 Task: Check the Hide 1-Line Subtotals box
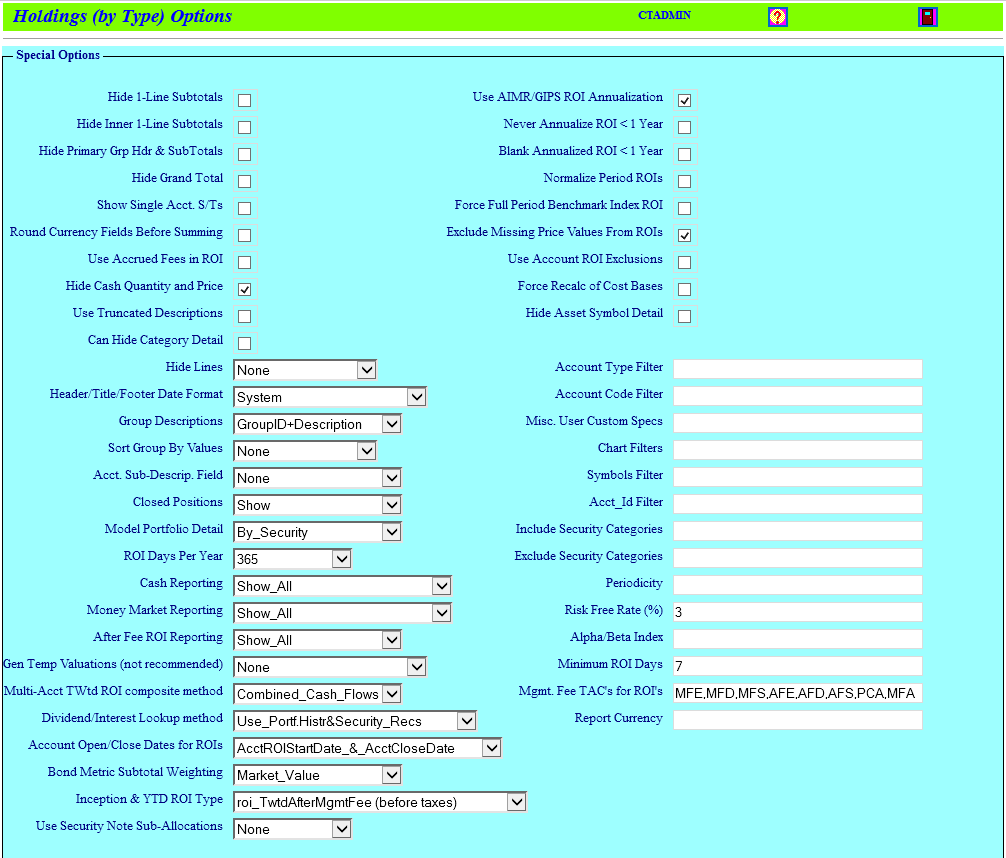click(x=244, y=99)
